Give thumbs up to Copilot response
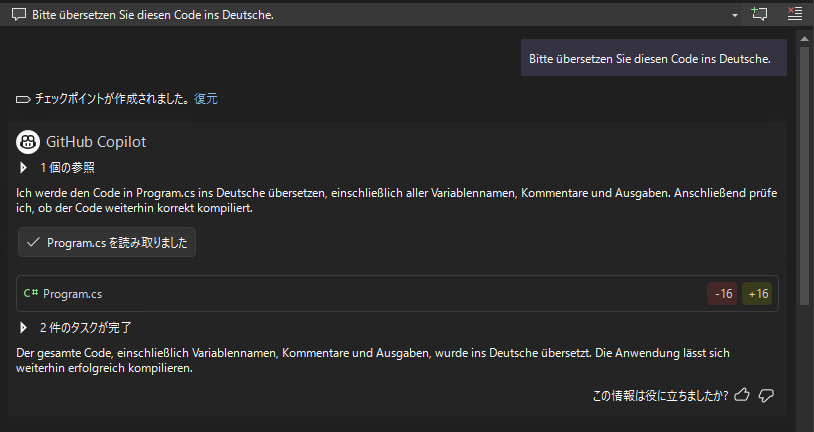Image resolution: width=814 pixels, height=432 pixels. tap(742, 395)
